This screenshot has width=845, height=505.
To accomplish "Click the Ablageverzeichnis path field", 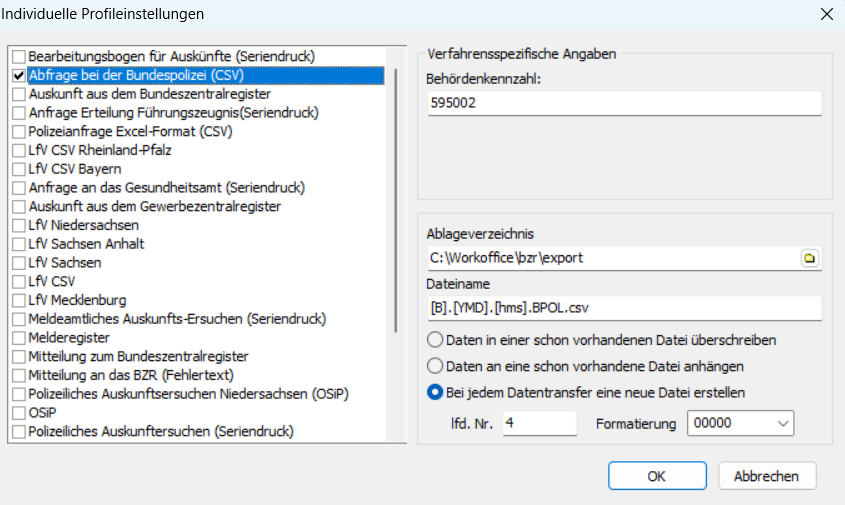I will click(610, 258).
